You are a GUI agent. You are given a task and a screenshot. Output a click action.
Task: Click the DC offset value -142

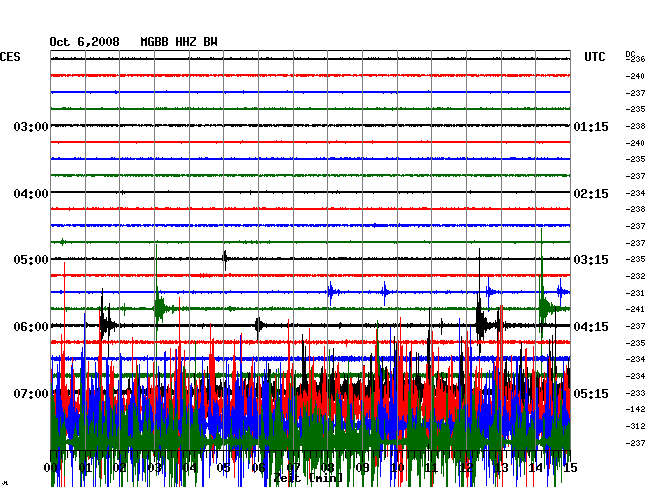pyautogui.click(x=635, y=409)
